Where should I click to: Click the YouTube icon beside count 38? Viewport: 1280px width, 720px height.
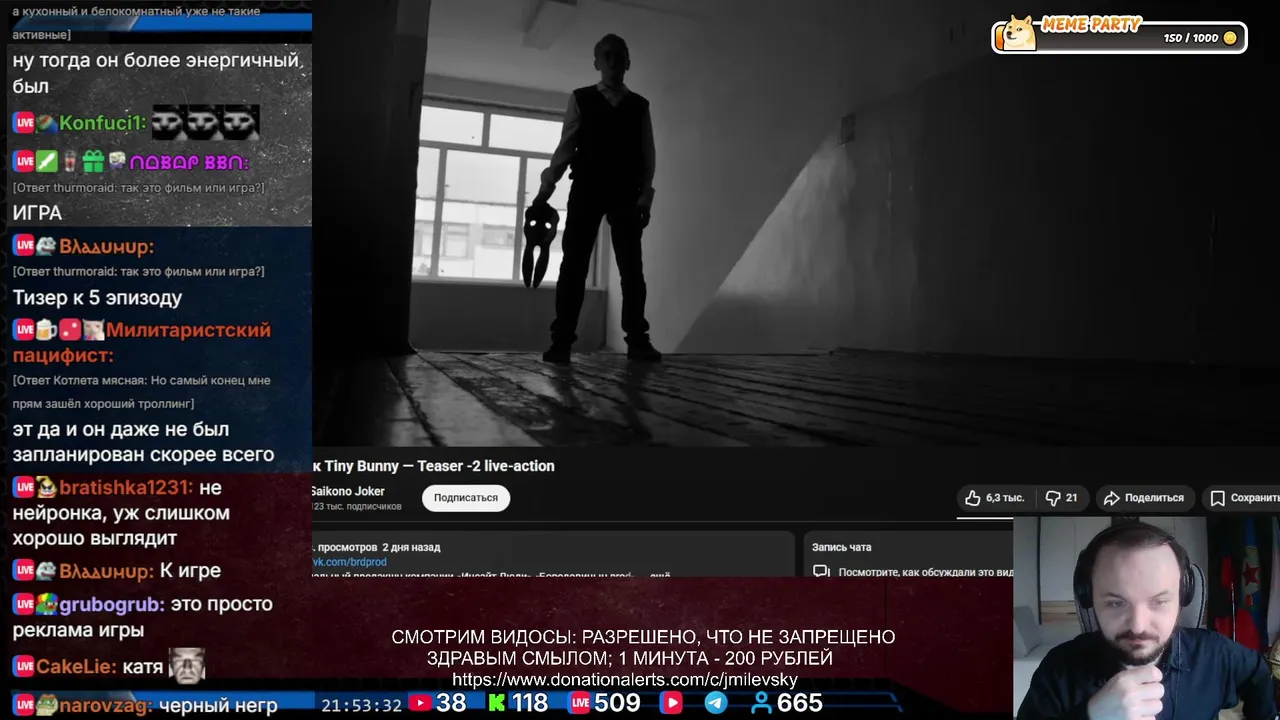pos(420,703)
